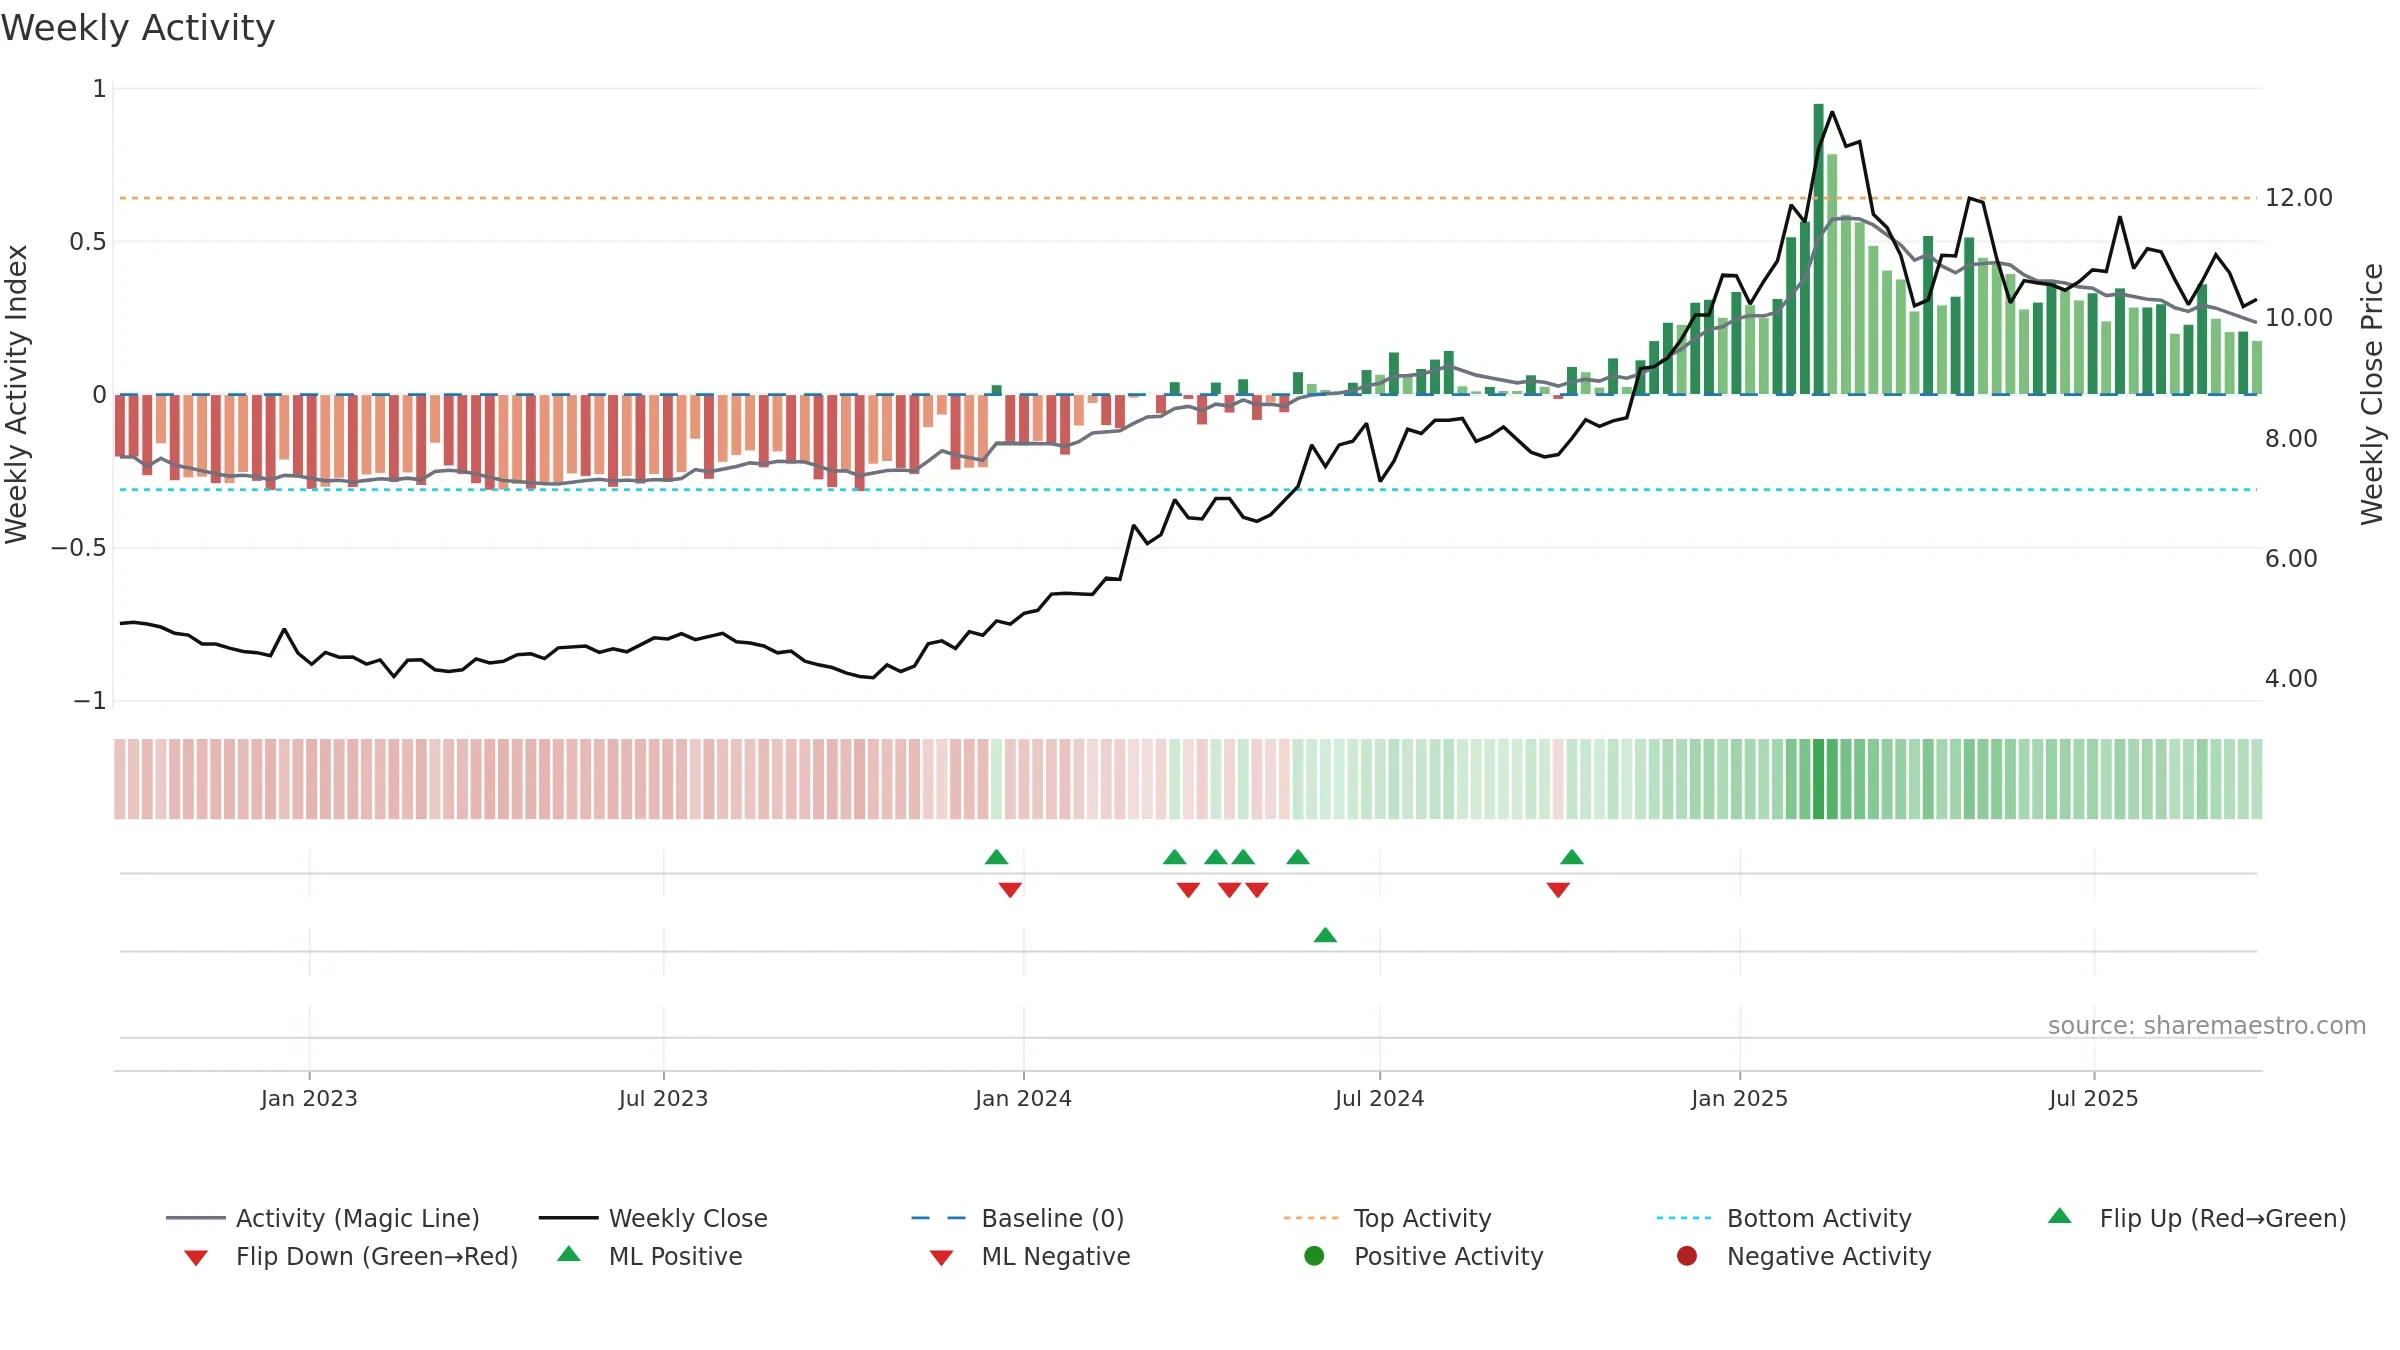Click the Jul 2024 x-axis label
2400x1350 pixels.
[x=1379, y=1098]
